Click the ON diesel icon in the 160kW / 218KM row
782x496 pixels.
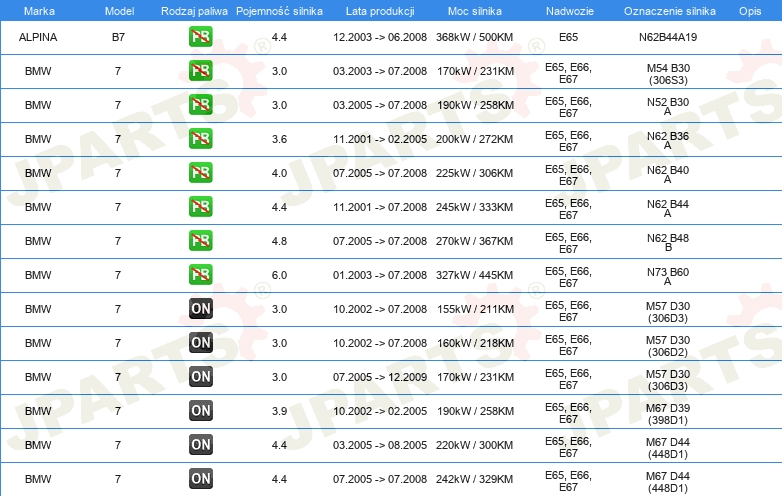(x=200, y=342)
